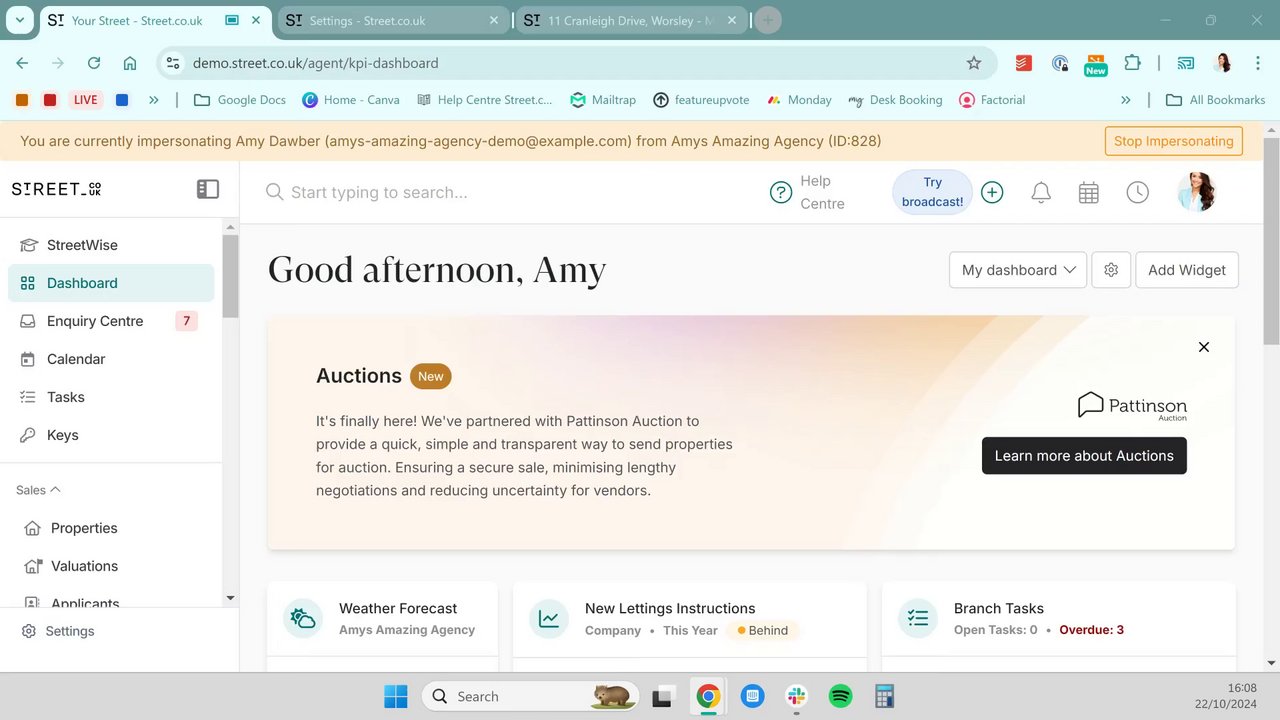The width and height of the screenshot is (1280, 720).
Task: Open Calculator from the taskbar
Action: pos(884,697)
